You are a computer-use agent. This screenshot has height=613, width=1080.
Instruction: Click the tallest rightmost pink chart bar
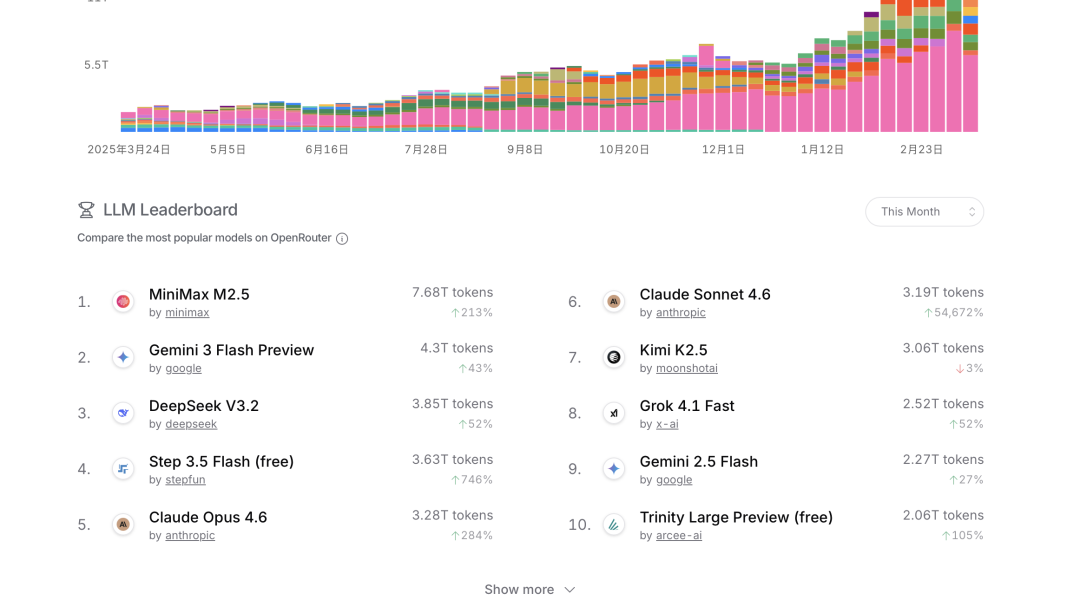coord(954,80)
